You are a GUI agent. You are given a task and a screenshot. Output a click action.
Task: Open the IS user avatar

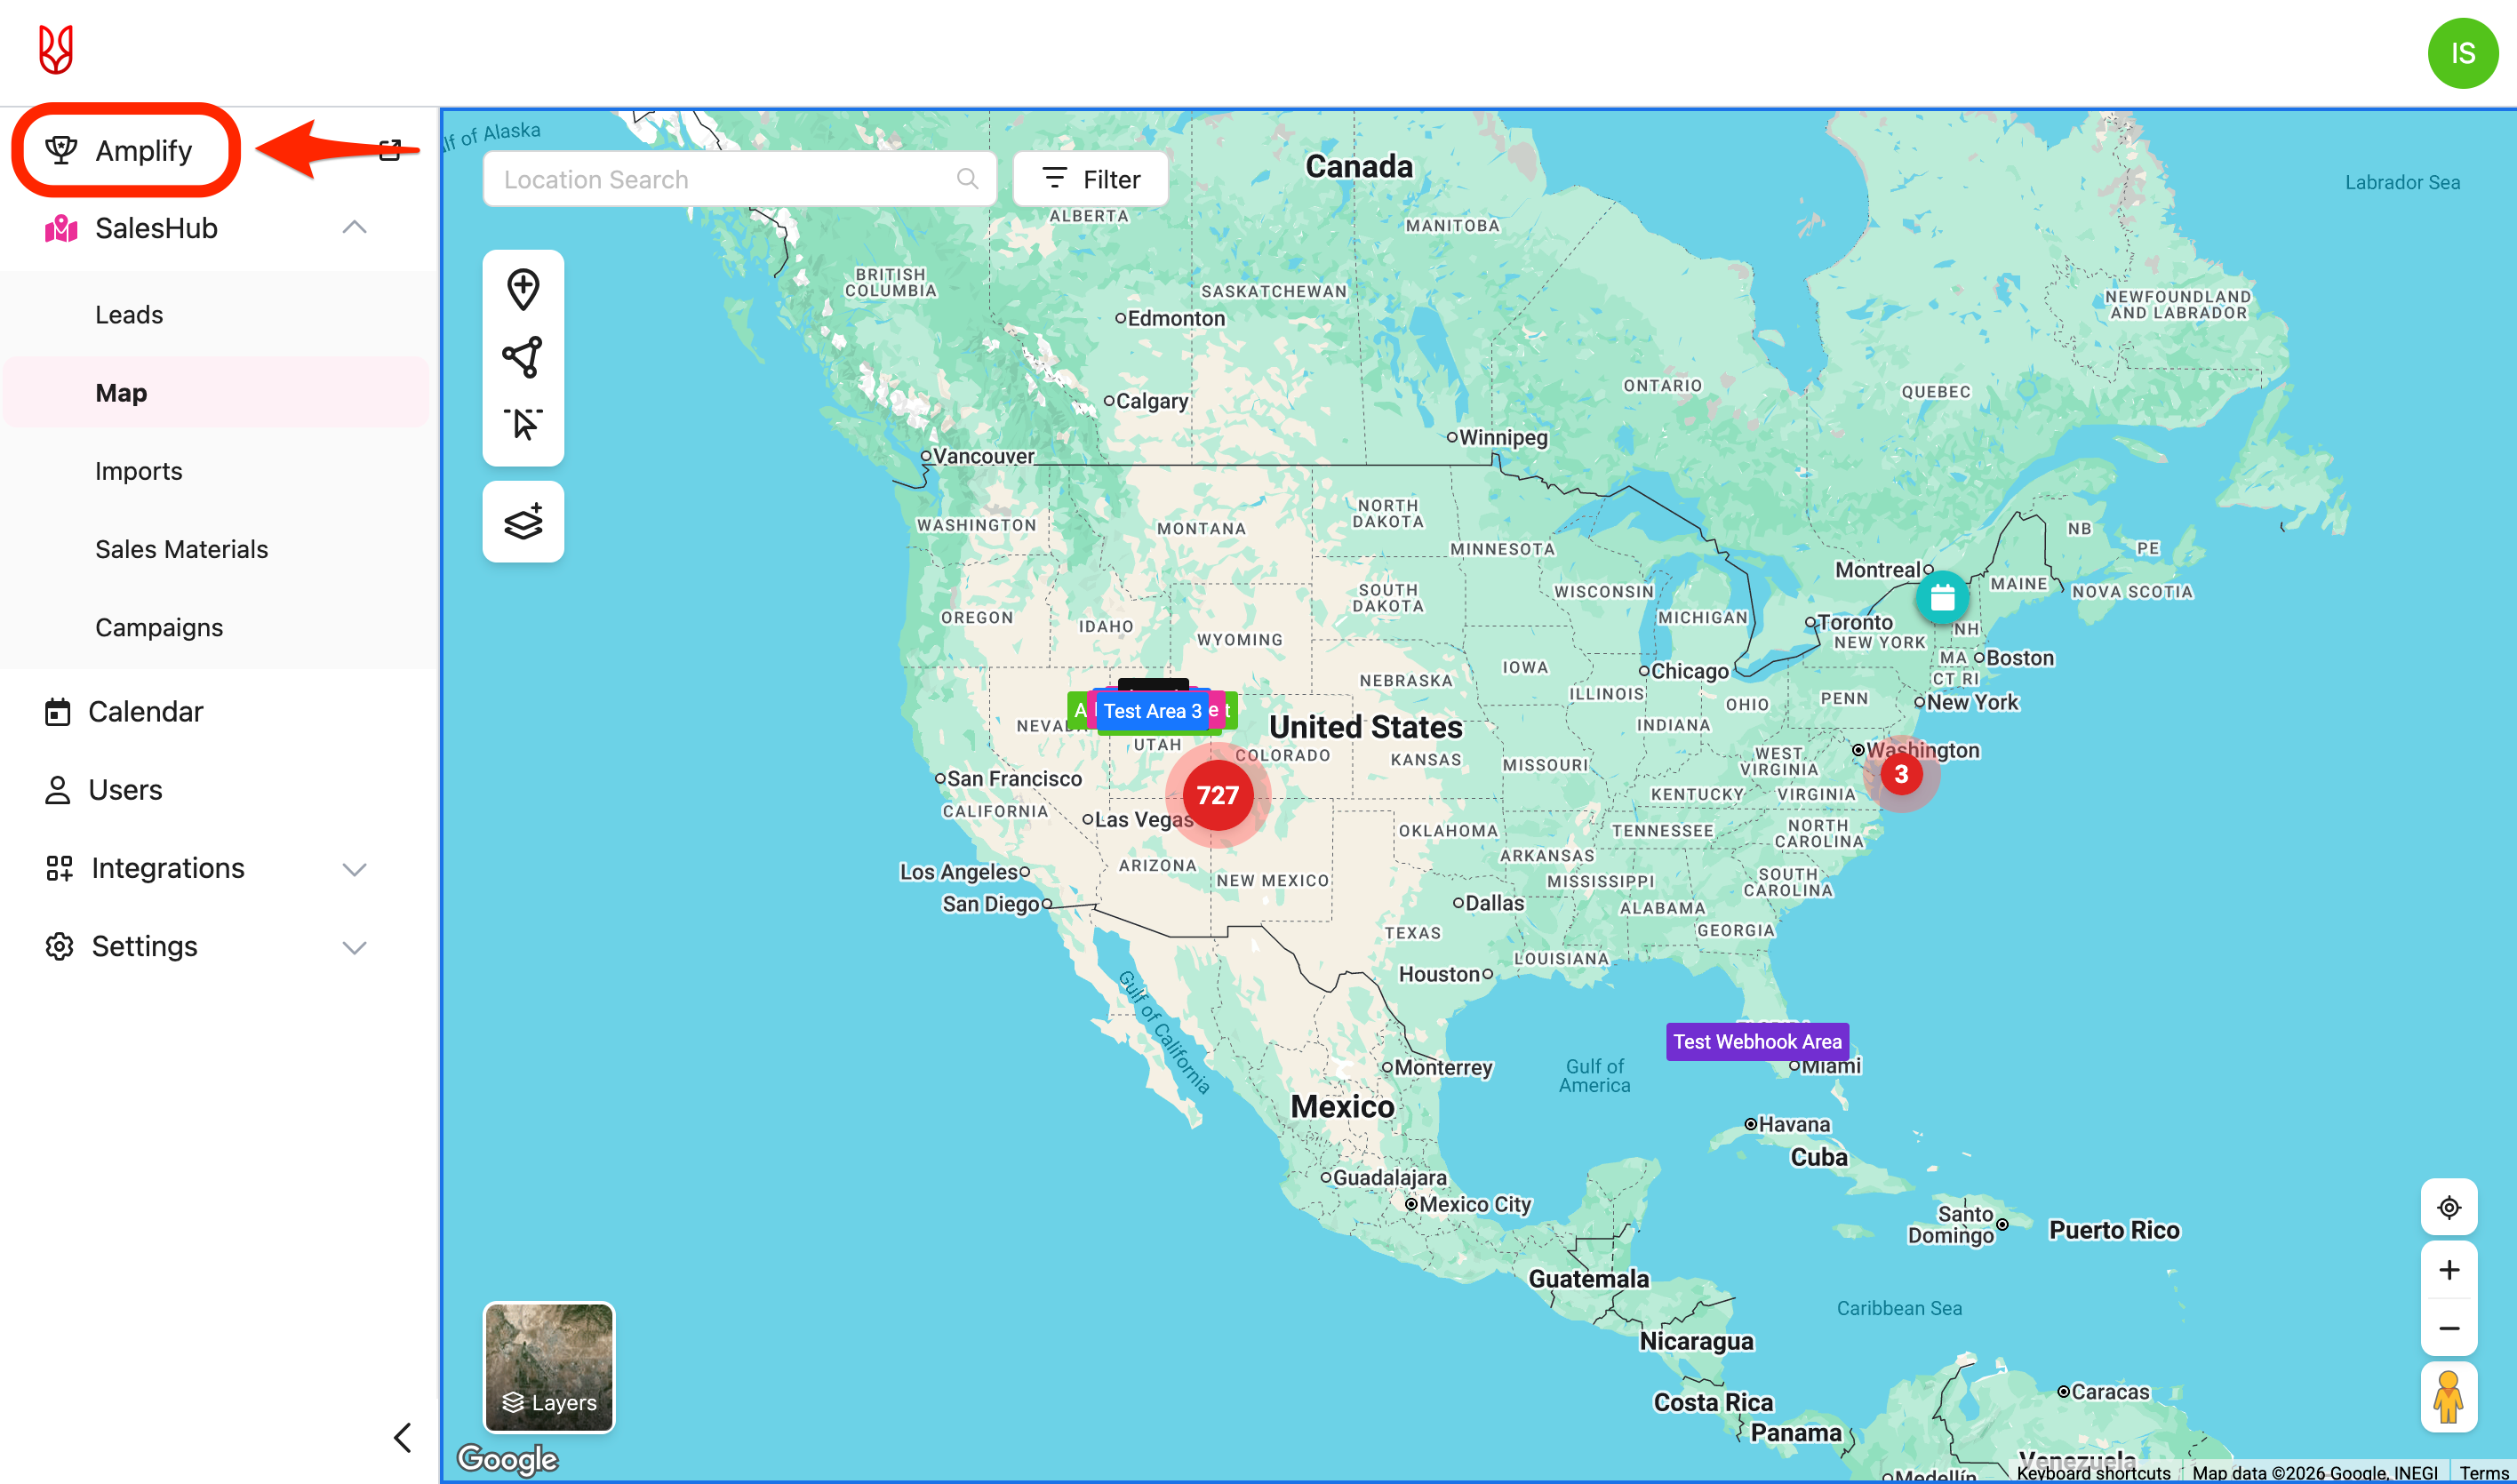[x=2463, y=53]
